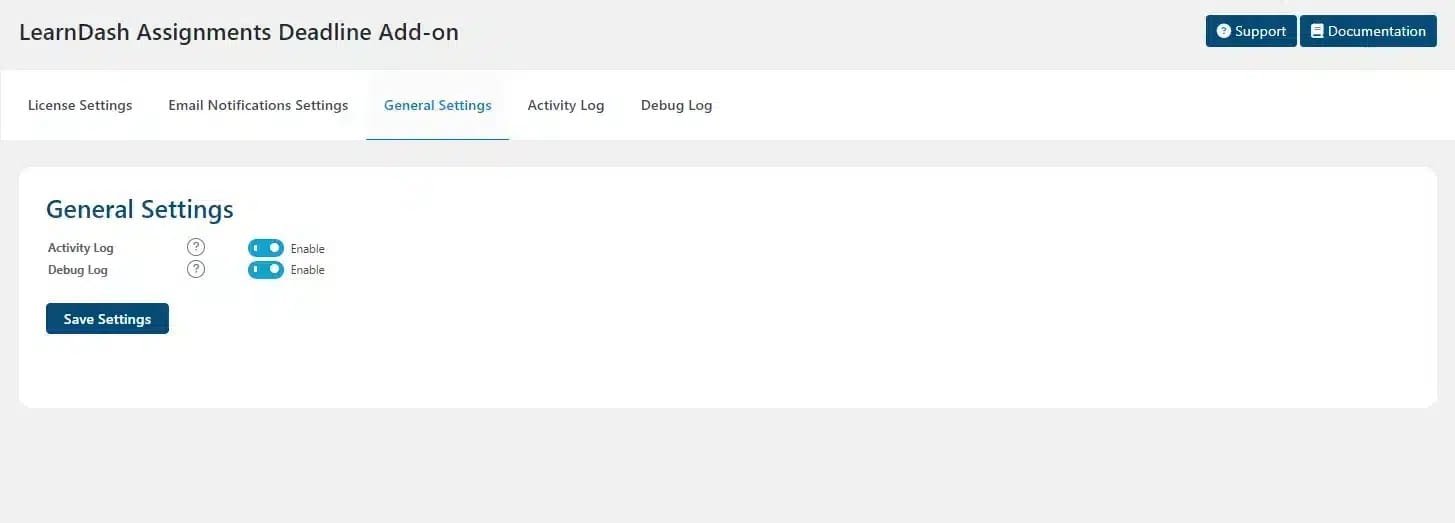Click the book icon inside Documentation button
The image size is (1455, 523).
(x=1317, y=31)
